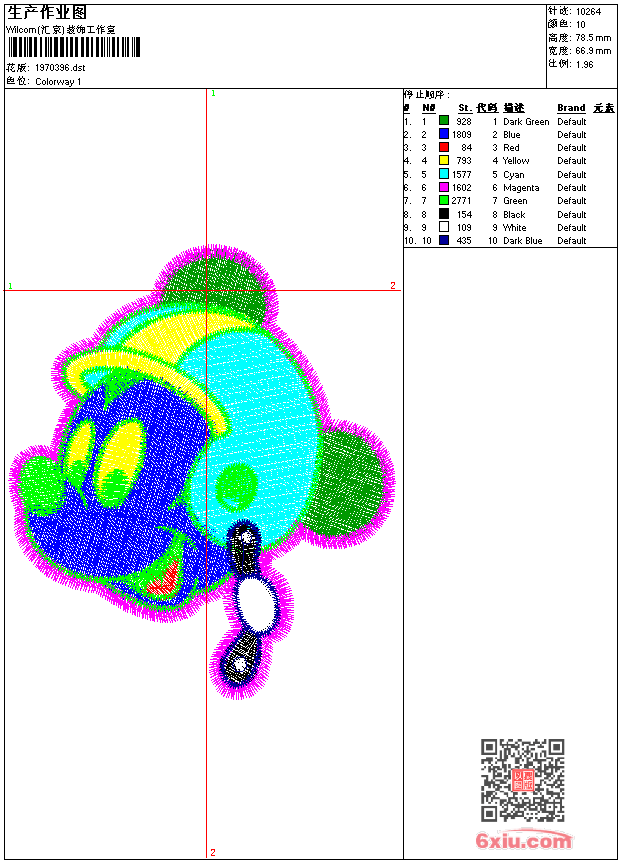The width and height of the screenshot is (620, 860).
Task: Click stitch count 928 in Dark Green row
Action: [464, 122]
